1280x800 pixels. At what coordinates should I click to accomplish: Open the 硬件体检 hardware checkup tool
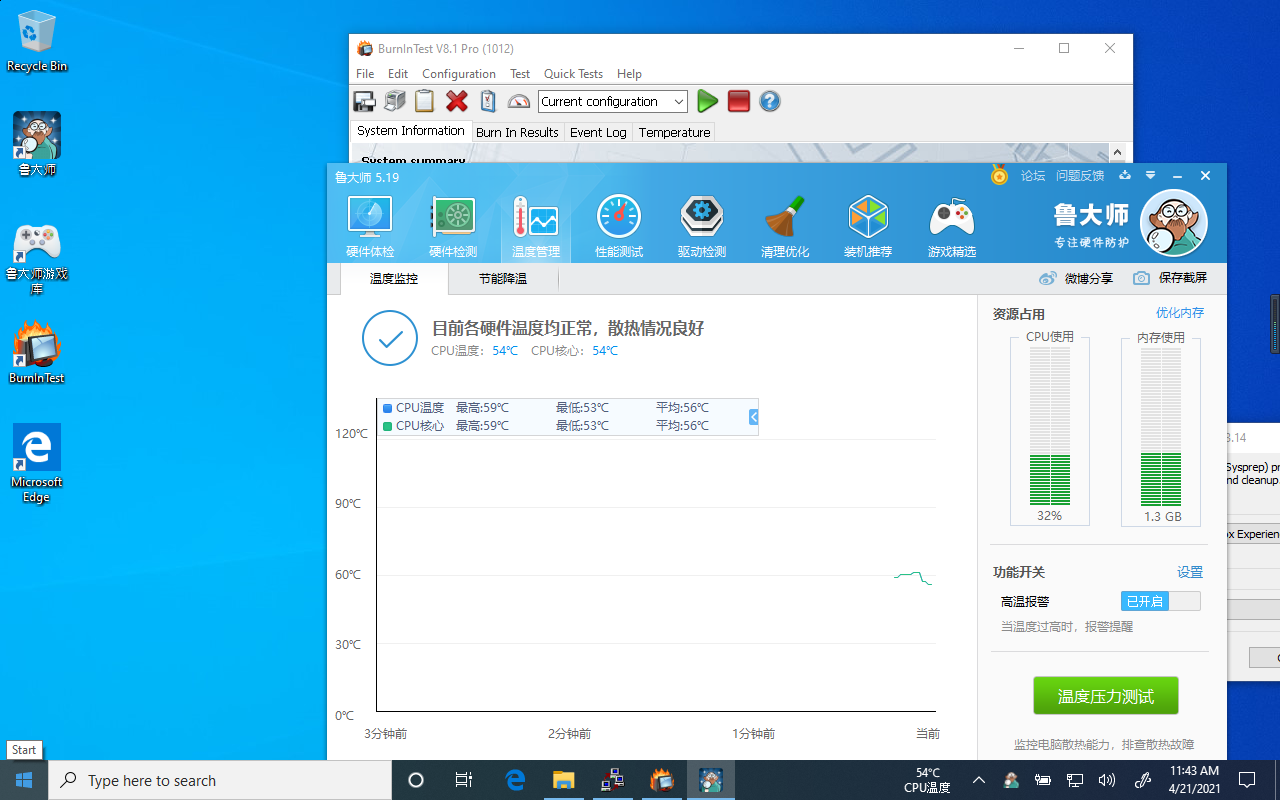[x=369, y=224]
